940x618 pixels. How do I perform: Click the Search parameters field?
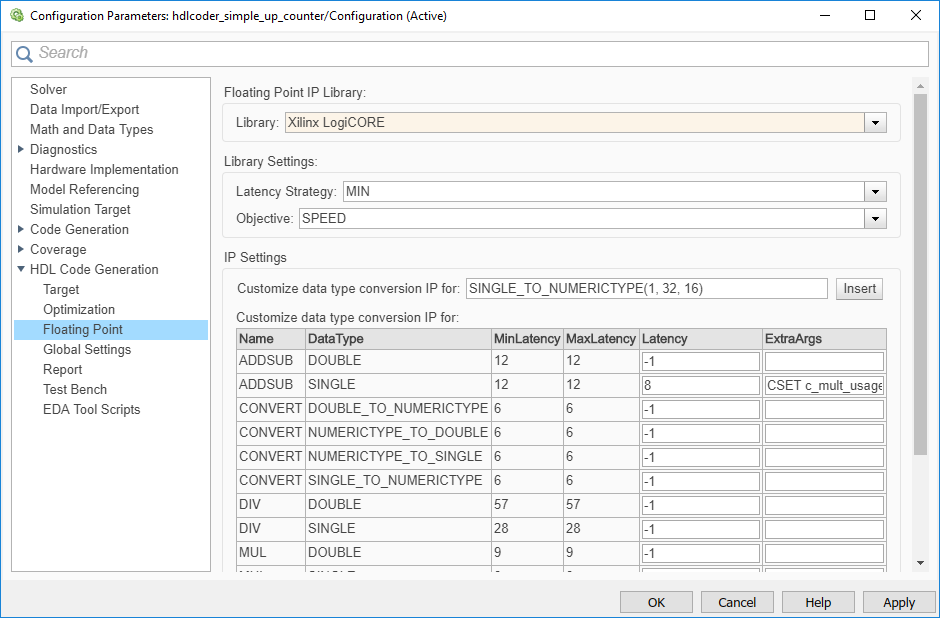pos(469,53)
